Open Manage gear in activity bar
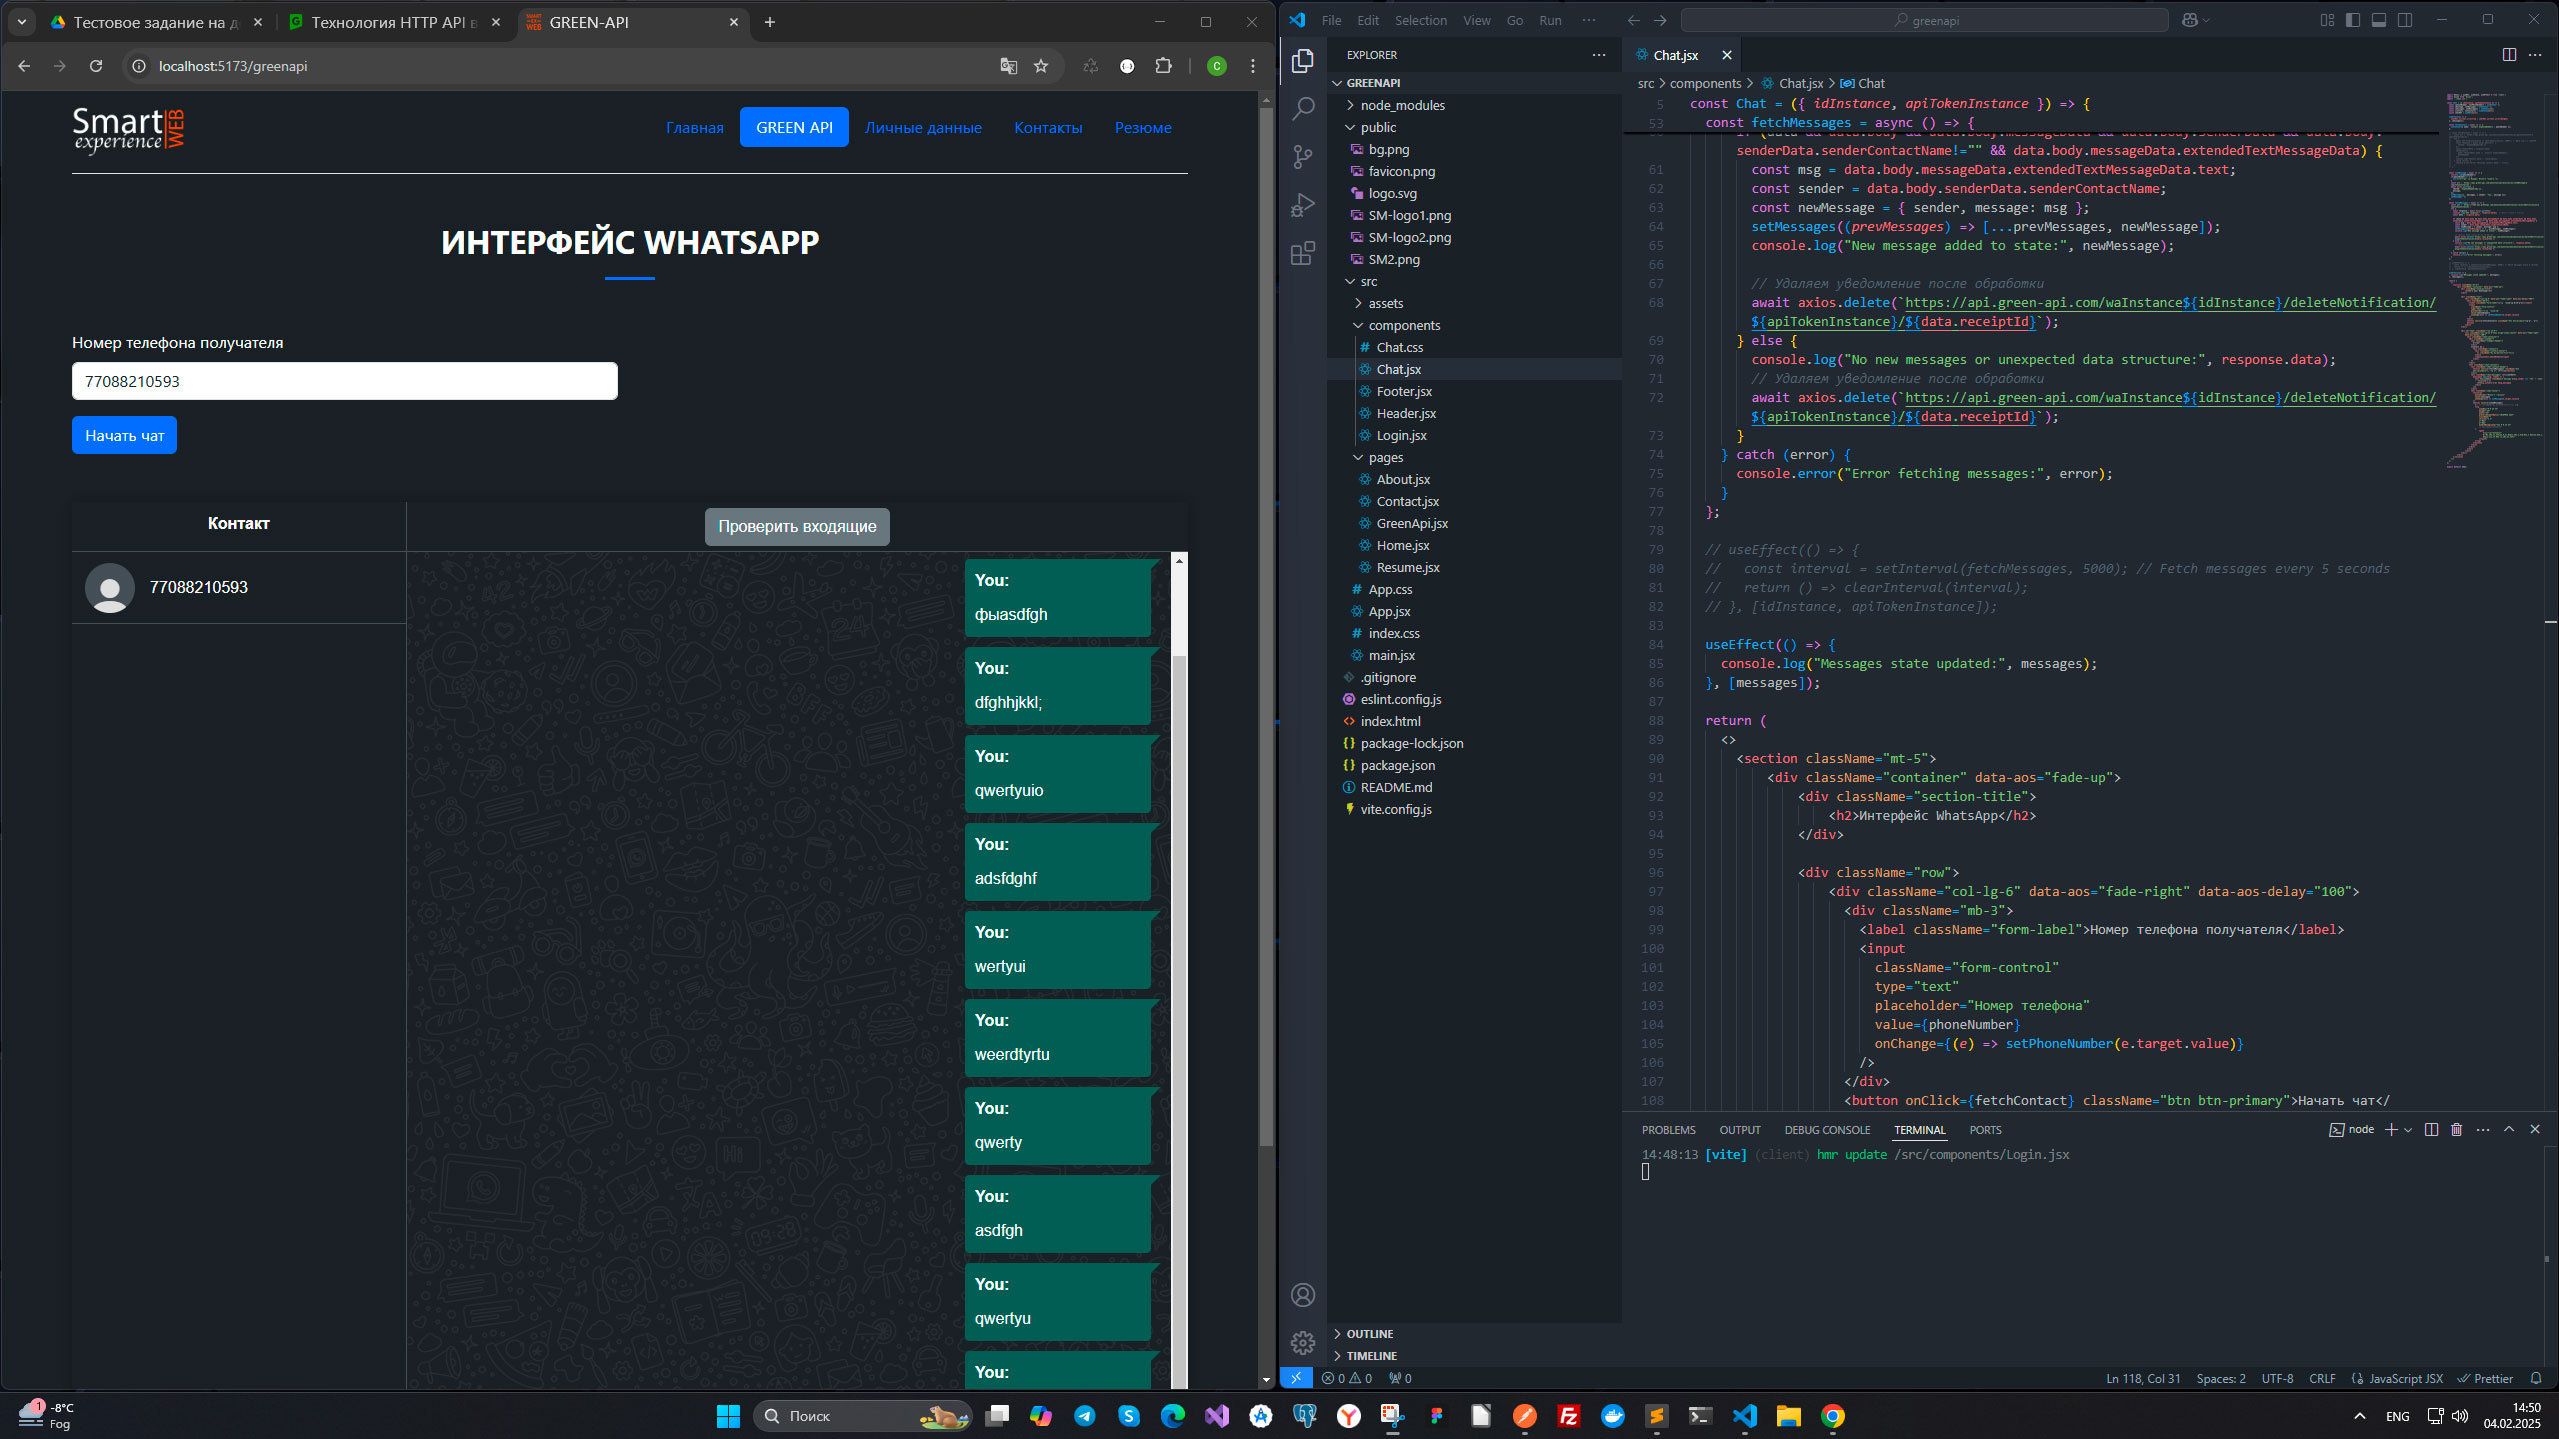This screenshot has height=1439, width=2559. click(x=1303, y=1342)
